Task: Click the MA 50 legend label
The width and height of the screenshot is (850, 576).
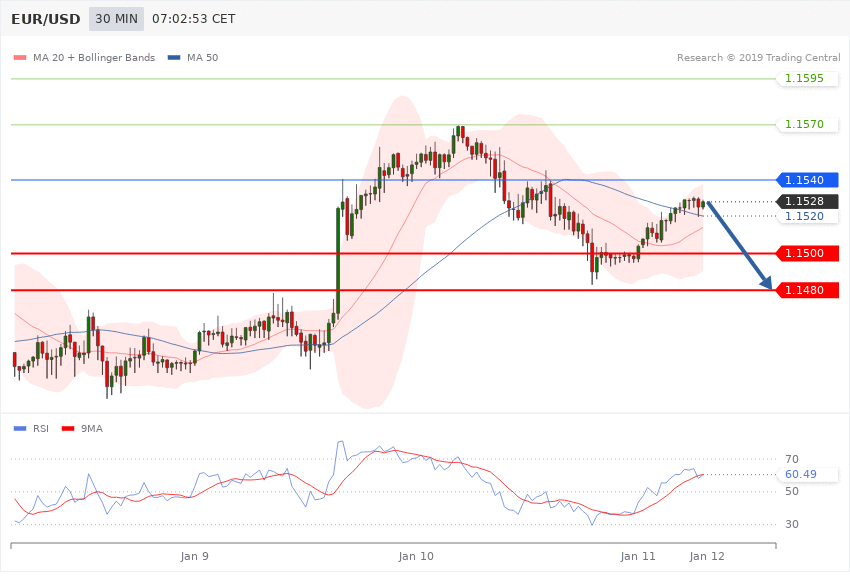Action: [202, 57]
